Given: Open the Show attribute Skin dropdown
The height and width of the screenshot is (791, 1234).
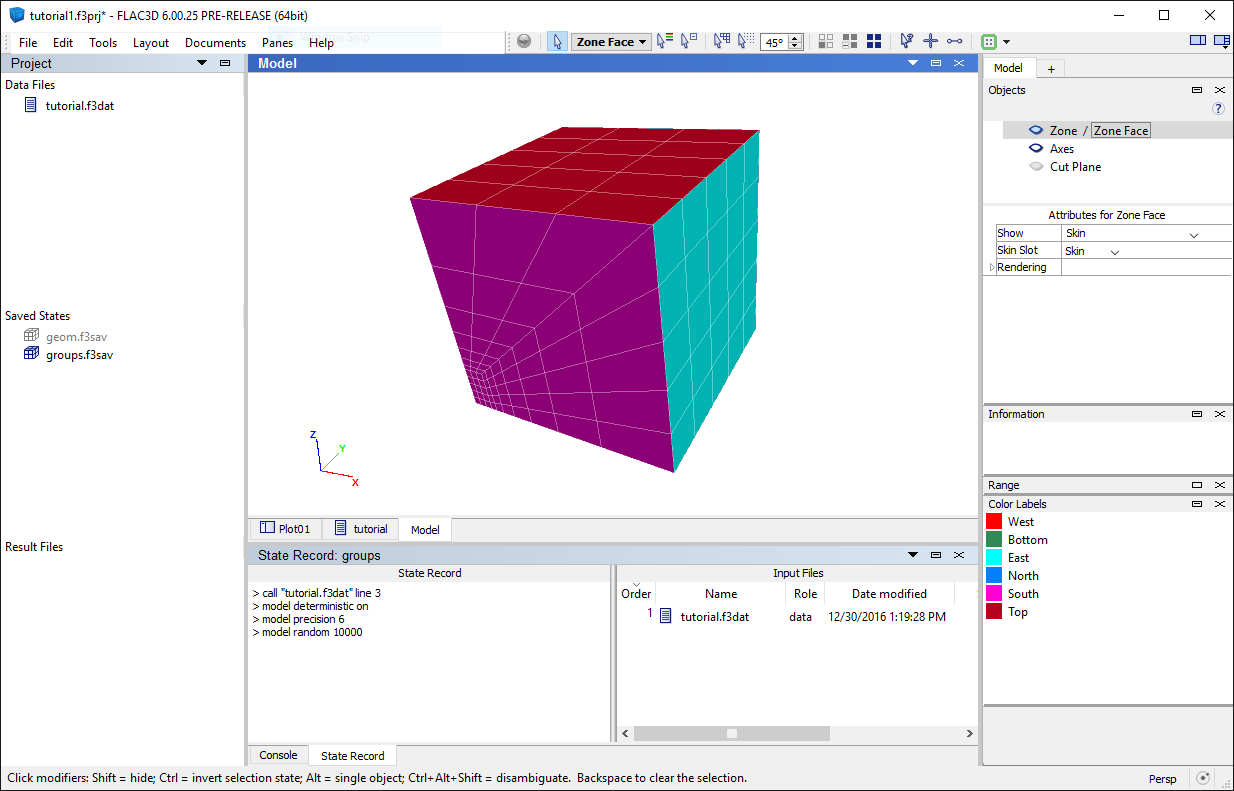Looking at the screenshot, I should [x=1146, y=233].
